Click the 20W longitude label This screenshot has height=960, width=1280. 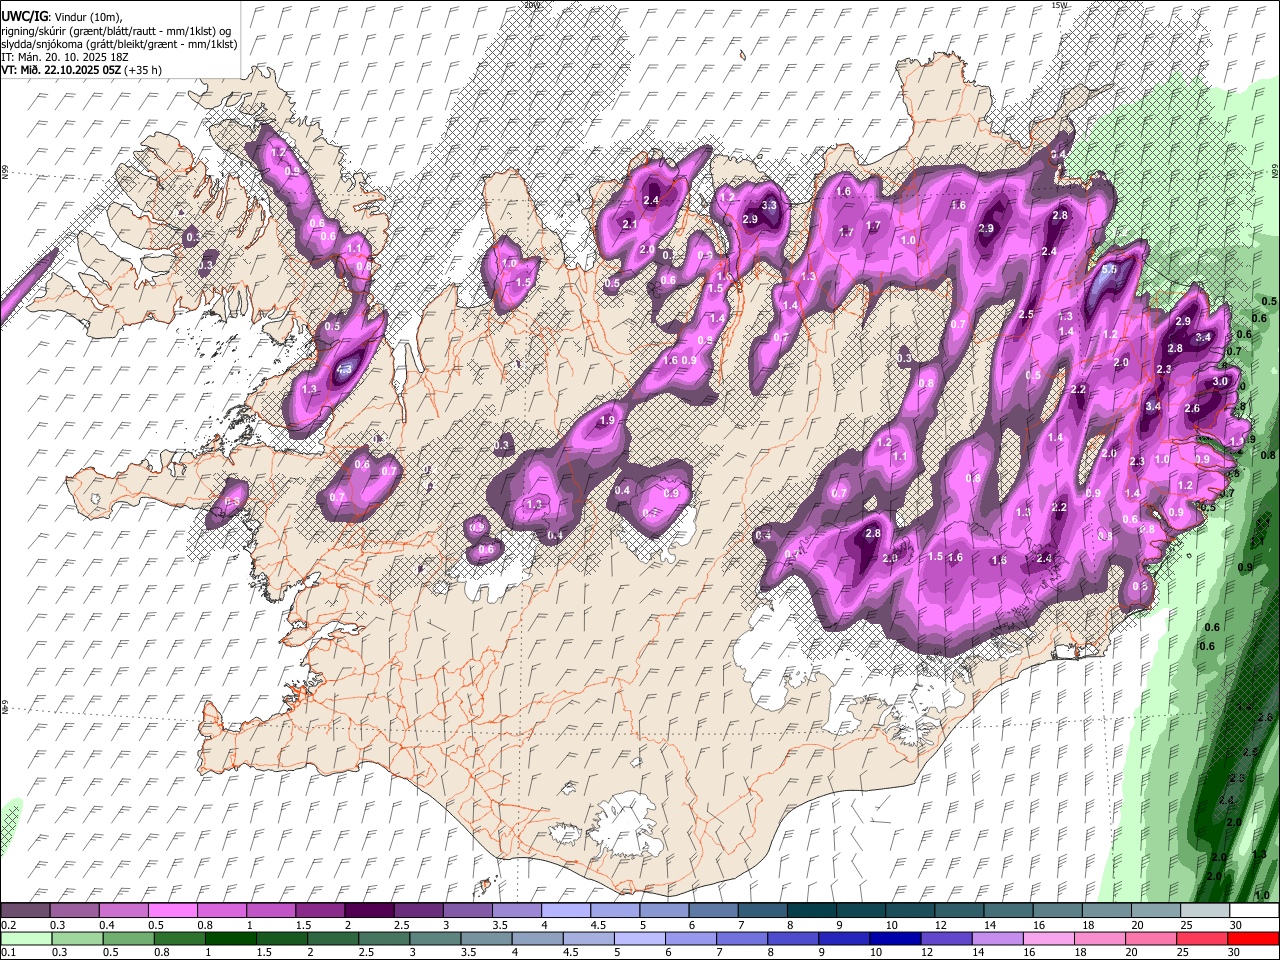click(x=531, y=5)
